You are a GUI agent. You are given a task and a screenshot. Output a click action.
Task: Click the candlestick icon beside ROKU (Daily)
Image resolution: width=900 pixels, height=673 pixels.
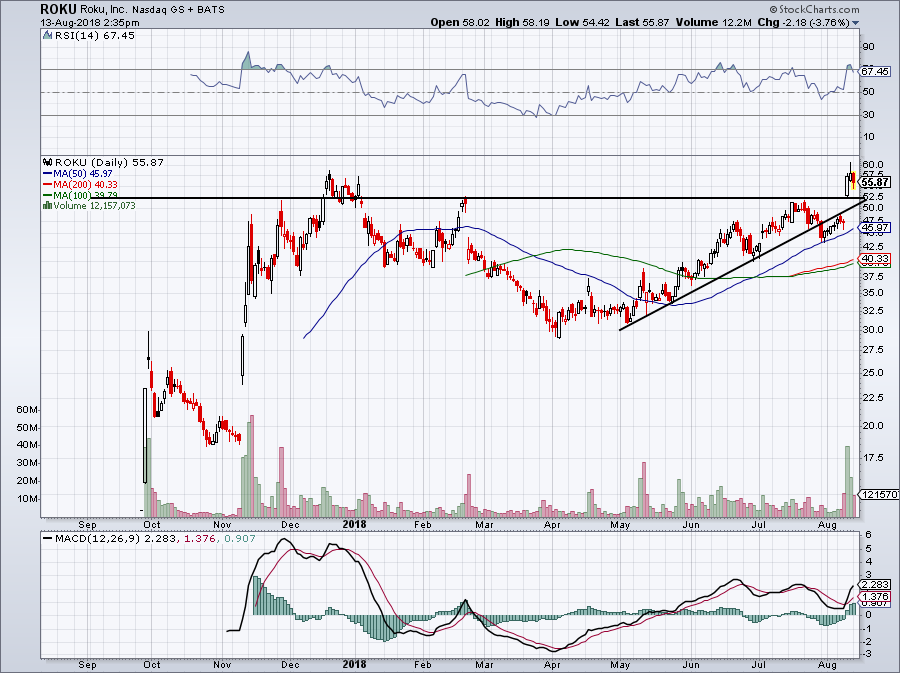48,162
